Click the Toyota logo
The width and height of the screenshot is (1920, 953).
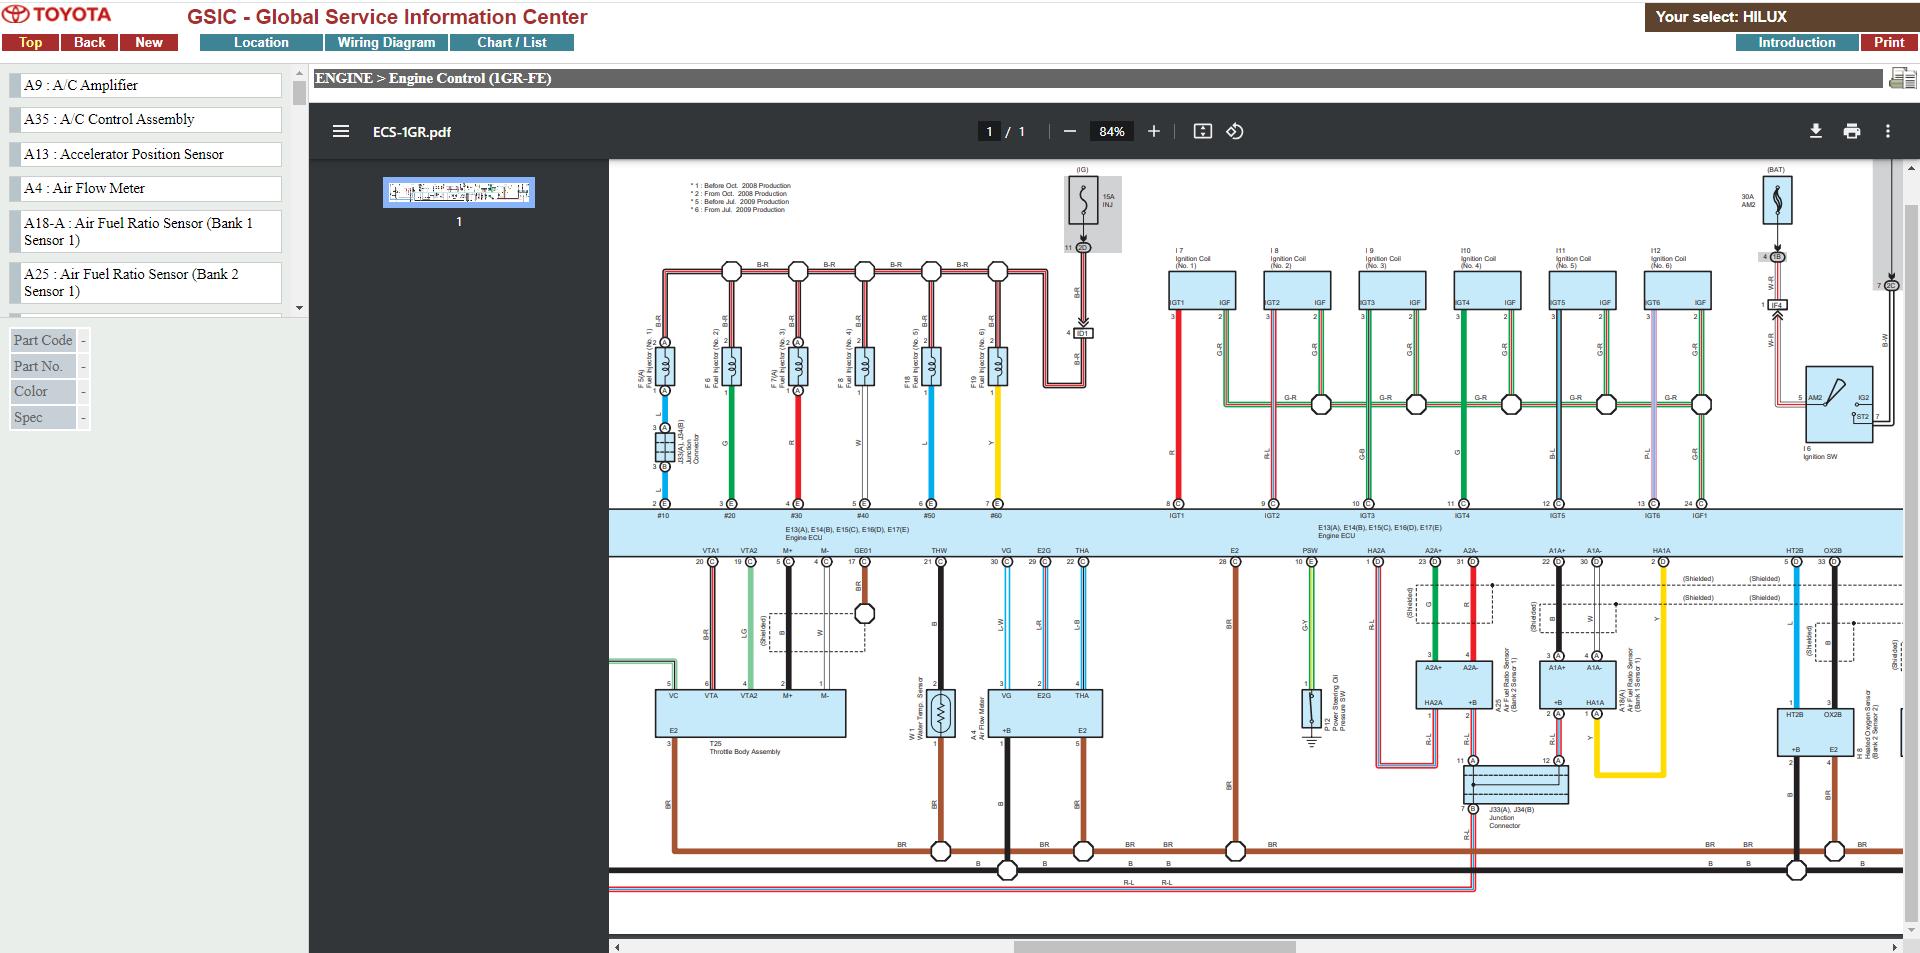click(x=57, y=15)
